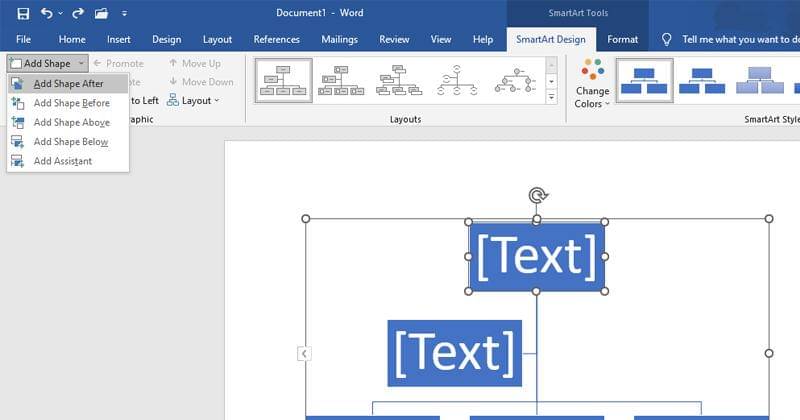Choose the first SmartArt style swatch
The width and height of the screenshot is (800, 420).
pyautogui.click(x=644, y=80)
